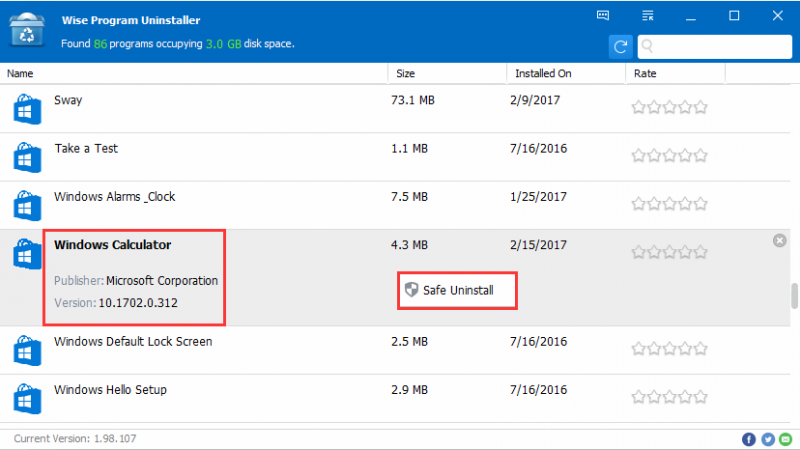Click the vertical scrollbar thumb
The height and width of the screenshot is (450, 800).
pyautogui.click(x=794, y=295)
